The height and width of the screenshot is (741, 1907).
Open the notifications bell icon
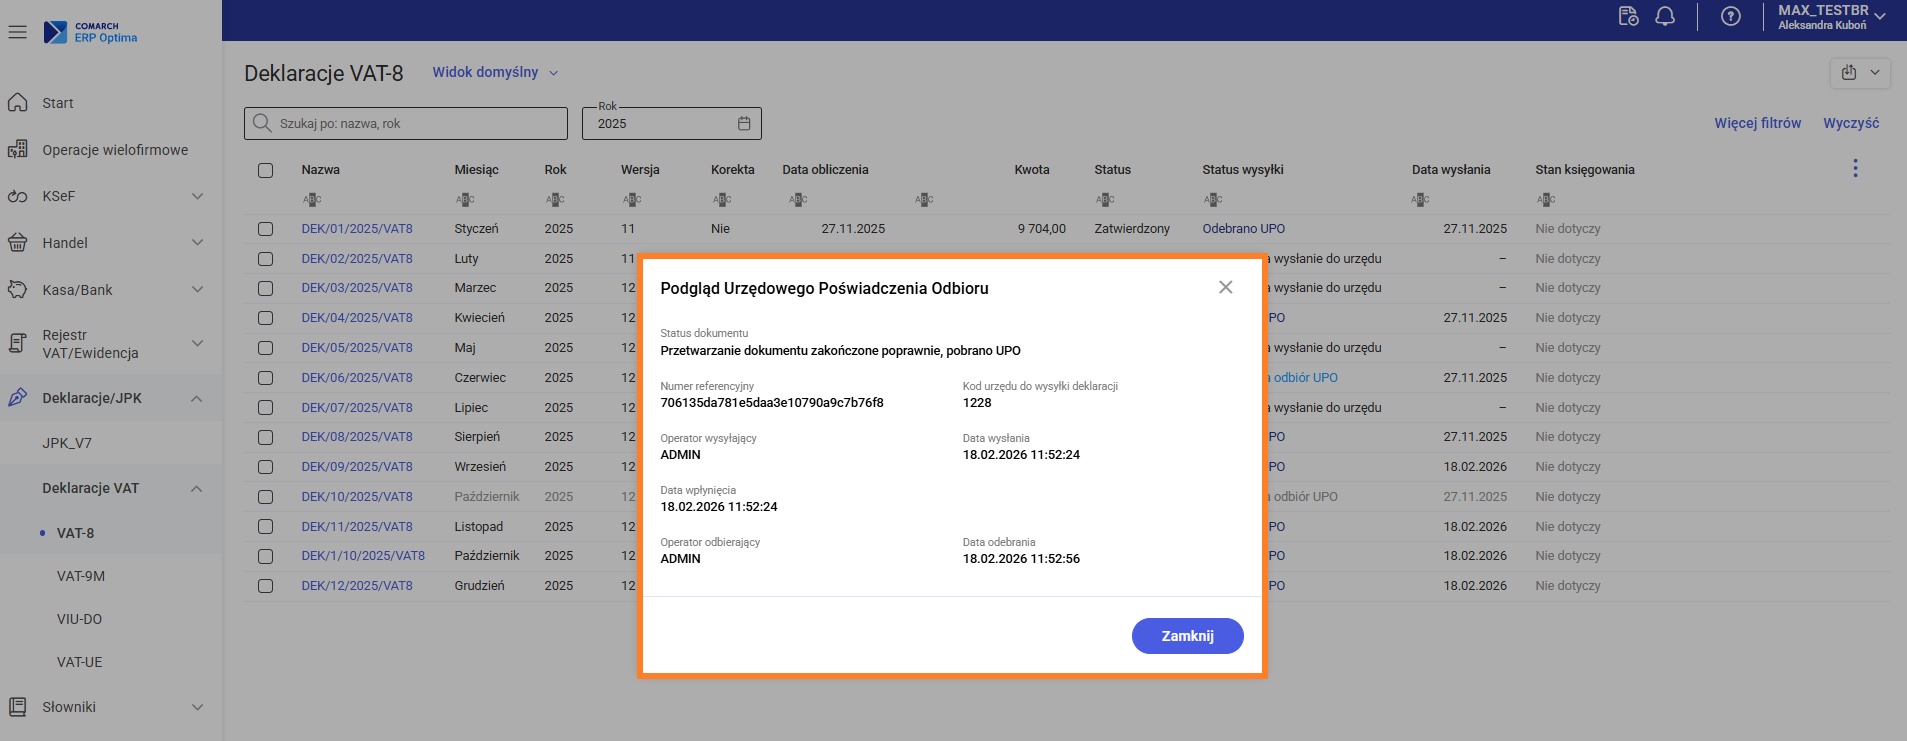click(1665, 17)
